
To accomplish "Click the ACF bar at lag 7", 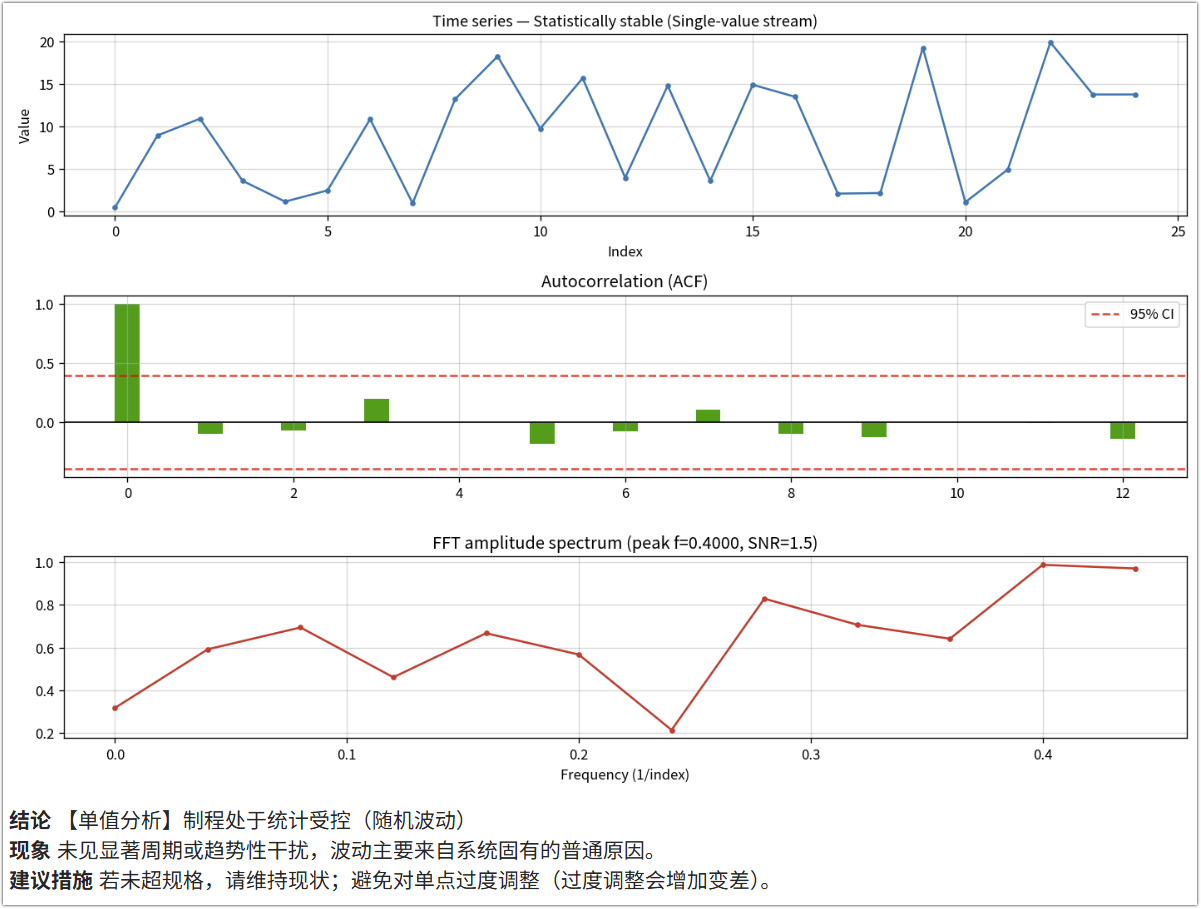I will point(708,416).
